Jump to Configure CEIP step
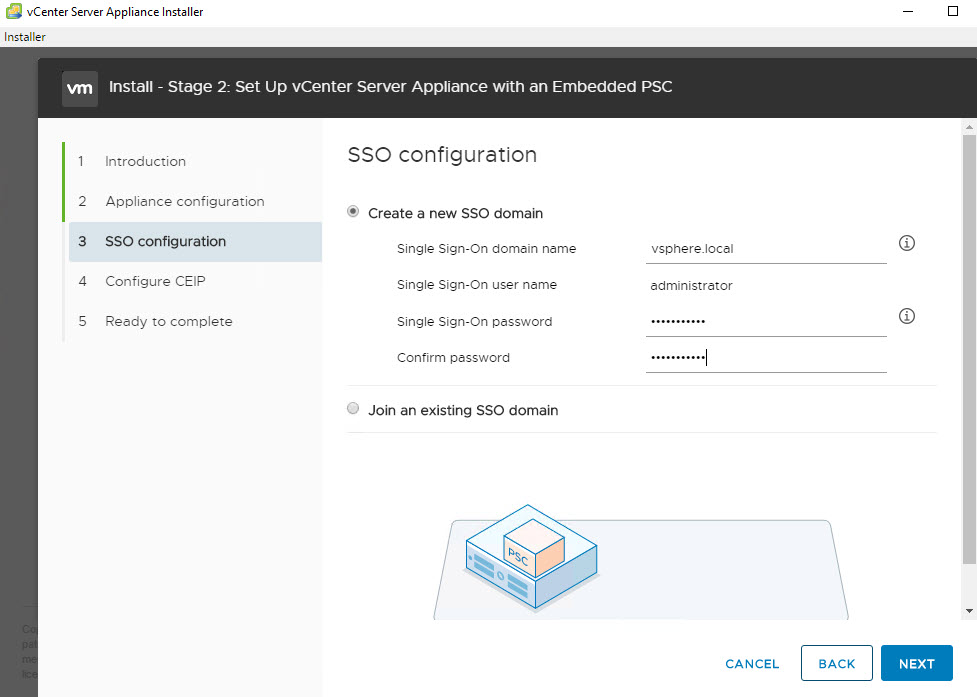 [155, 281]
